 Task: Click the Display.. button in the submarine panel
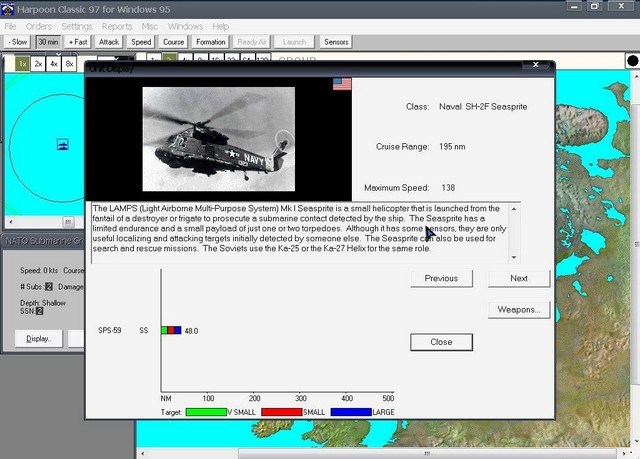[x=39, y=339]
